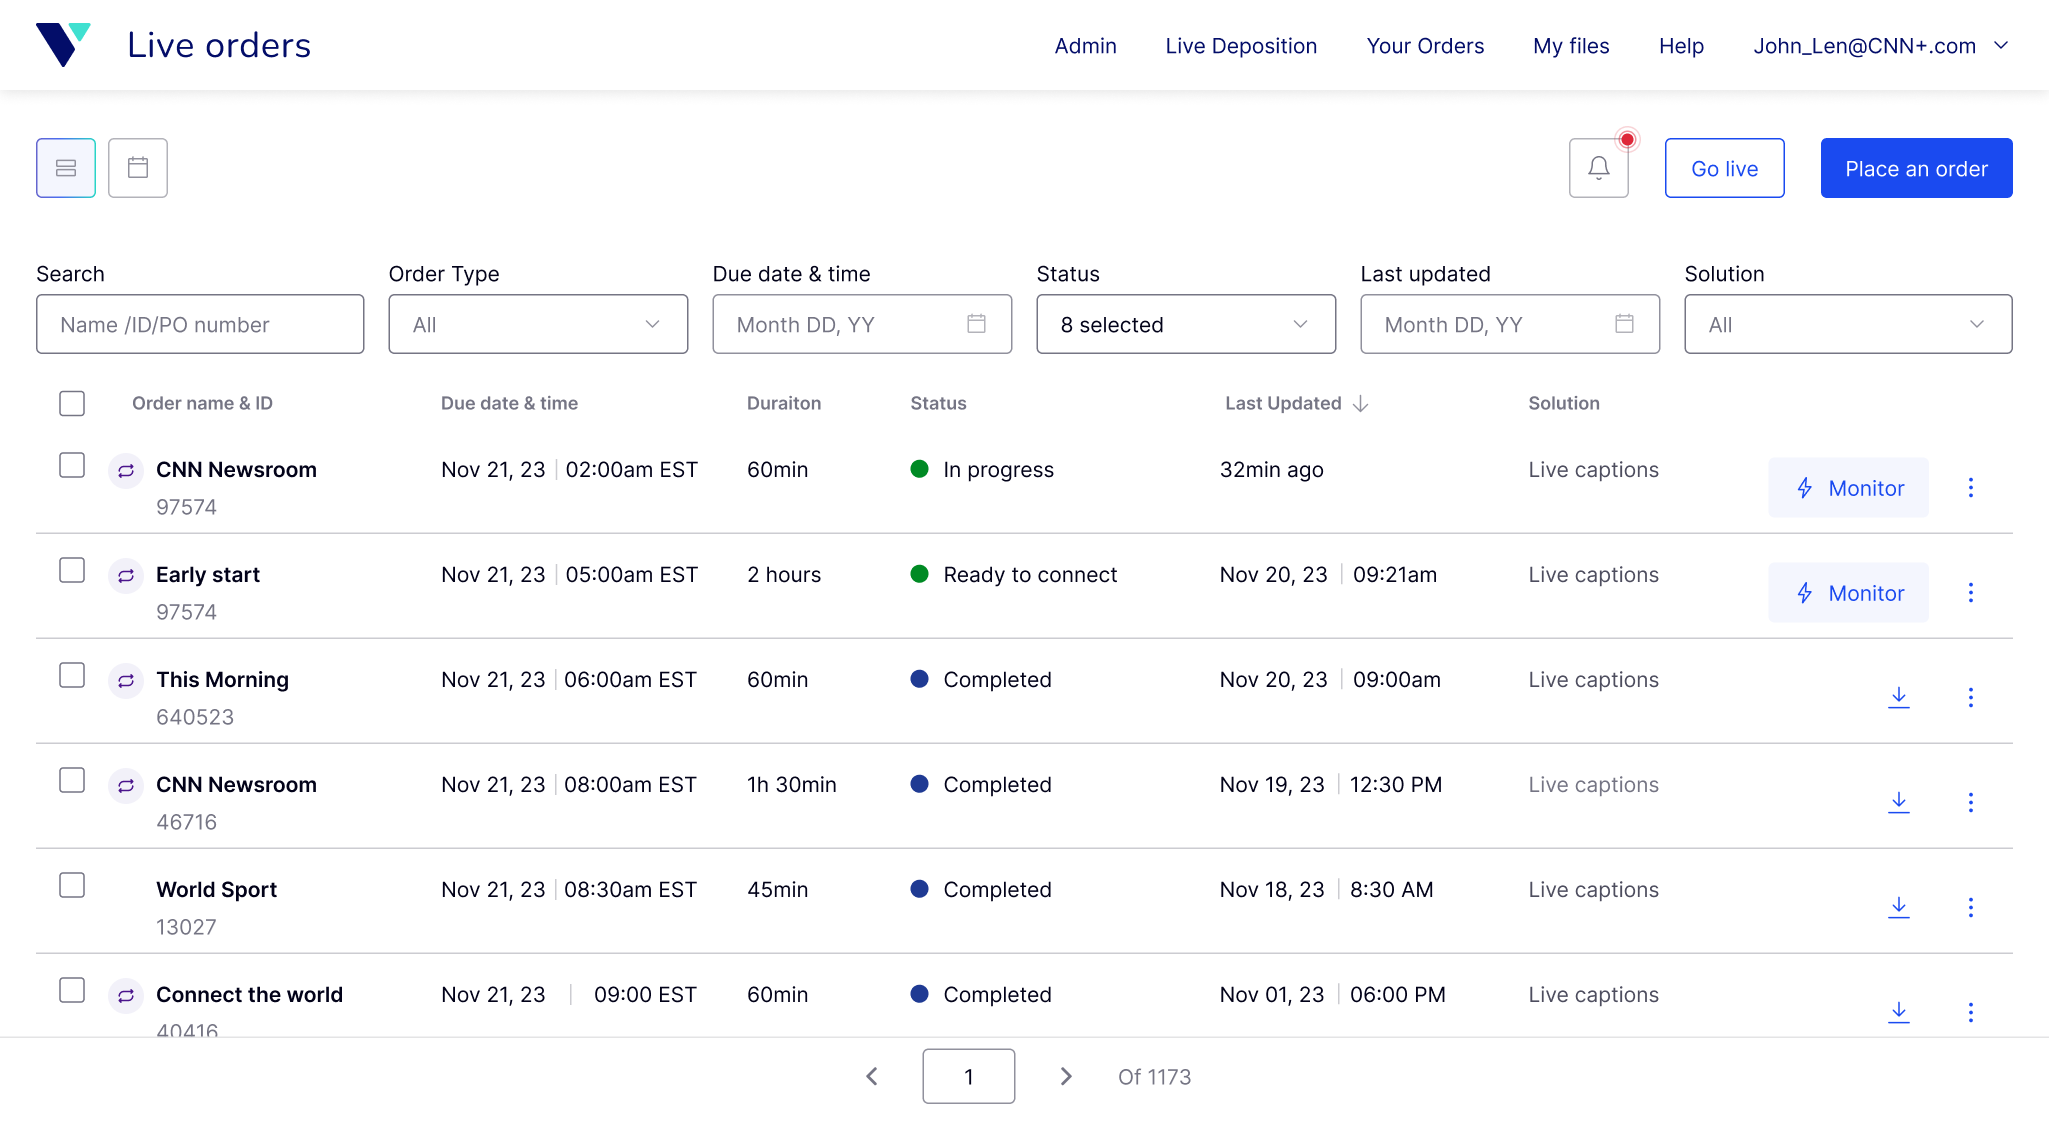This screenshot has height=1140, width=2049.
Task: Click the Status column header
Action: click(x=938, y=403)
